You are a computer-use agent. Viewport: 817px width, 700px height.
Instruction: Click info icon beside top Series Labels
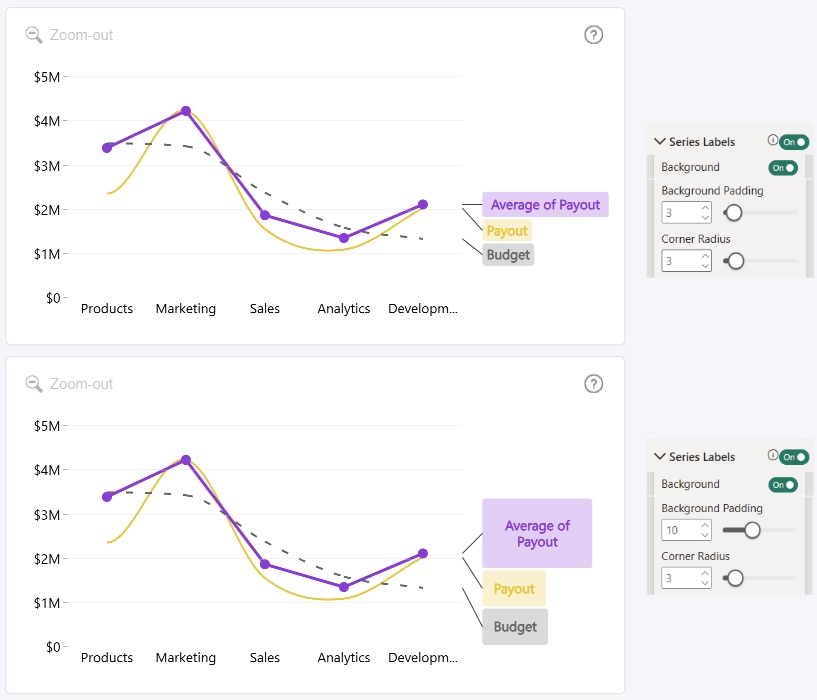(x=773, y=140)
